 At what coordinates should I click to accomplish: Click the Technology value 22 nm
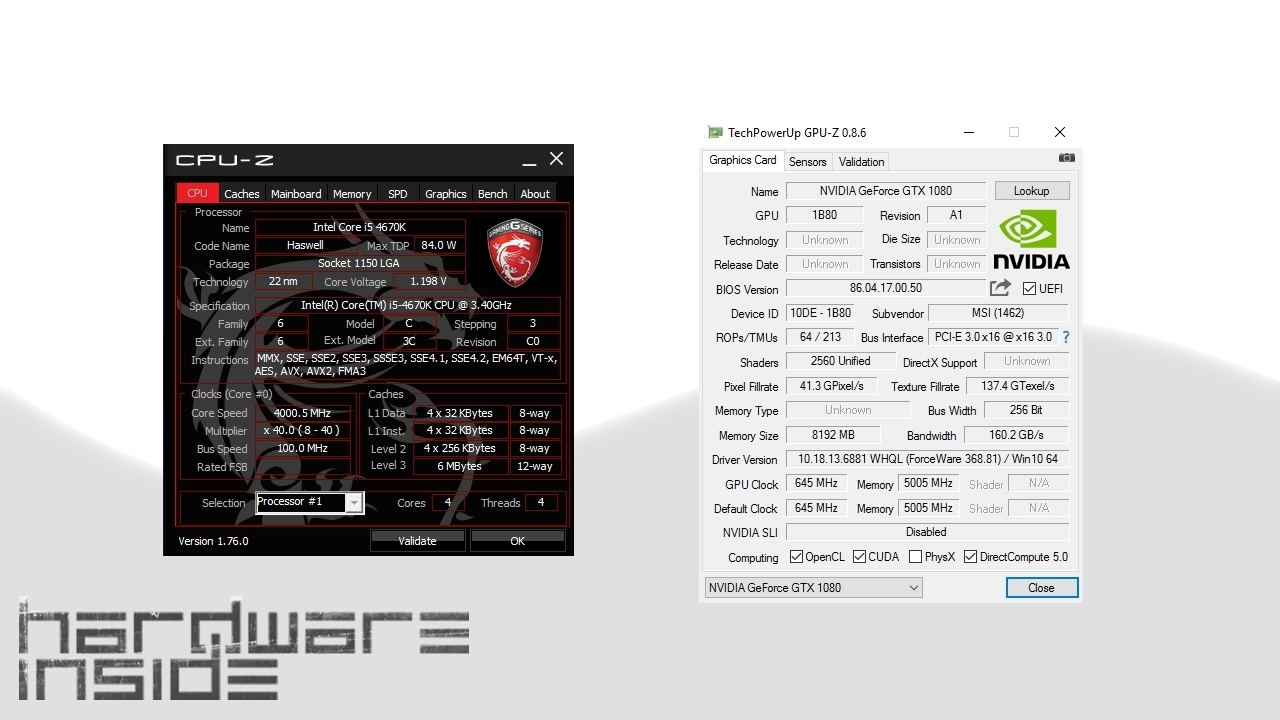283,282
